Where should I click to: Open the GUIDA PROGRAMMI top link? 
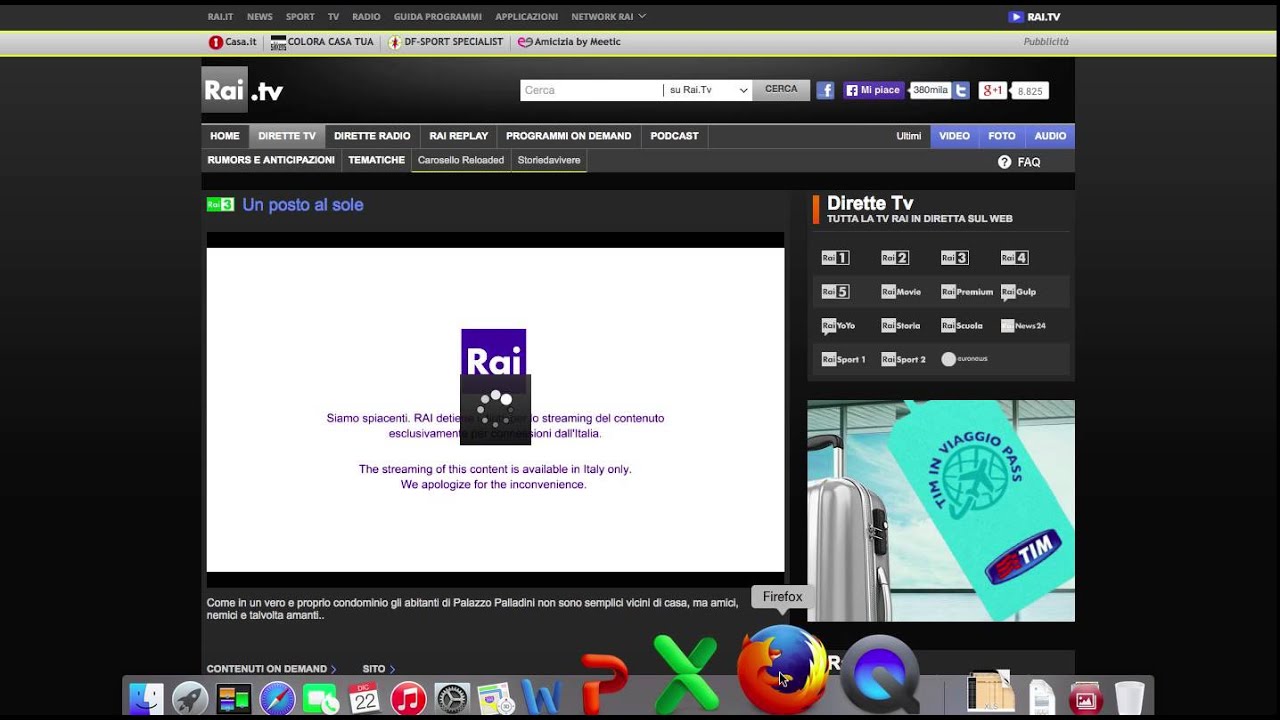pos(437,17)
